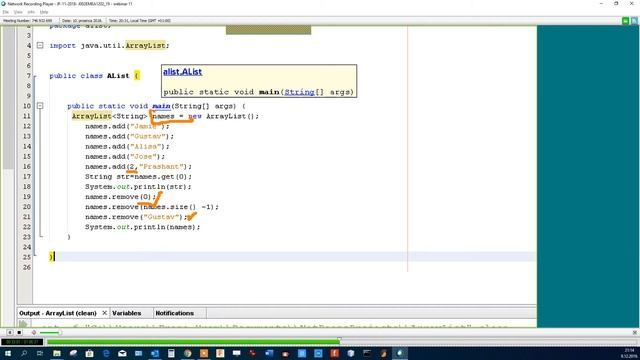Open the Help menu

44,12
